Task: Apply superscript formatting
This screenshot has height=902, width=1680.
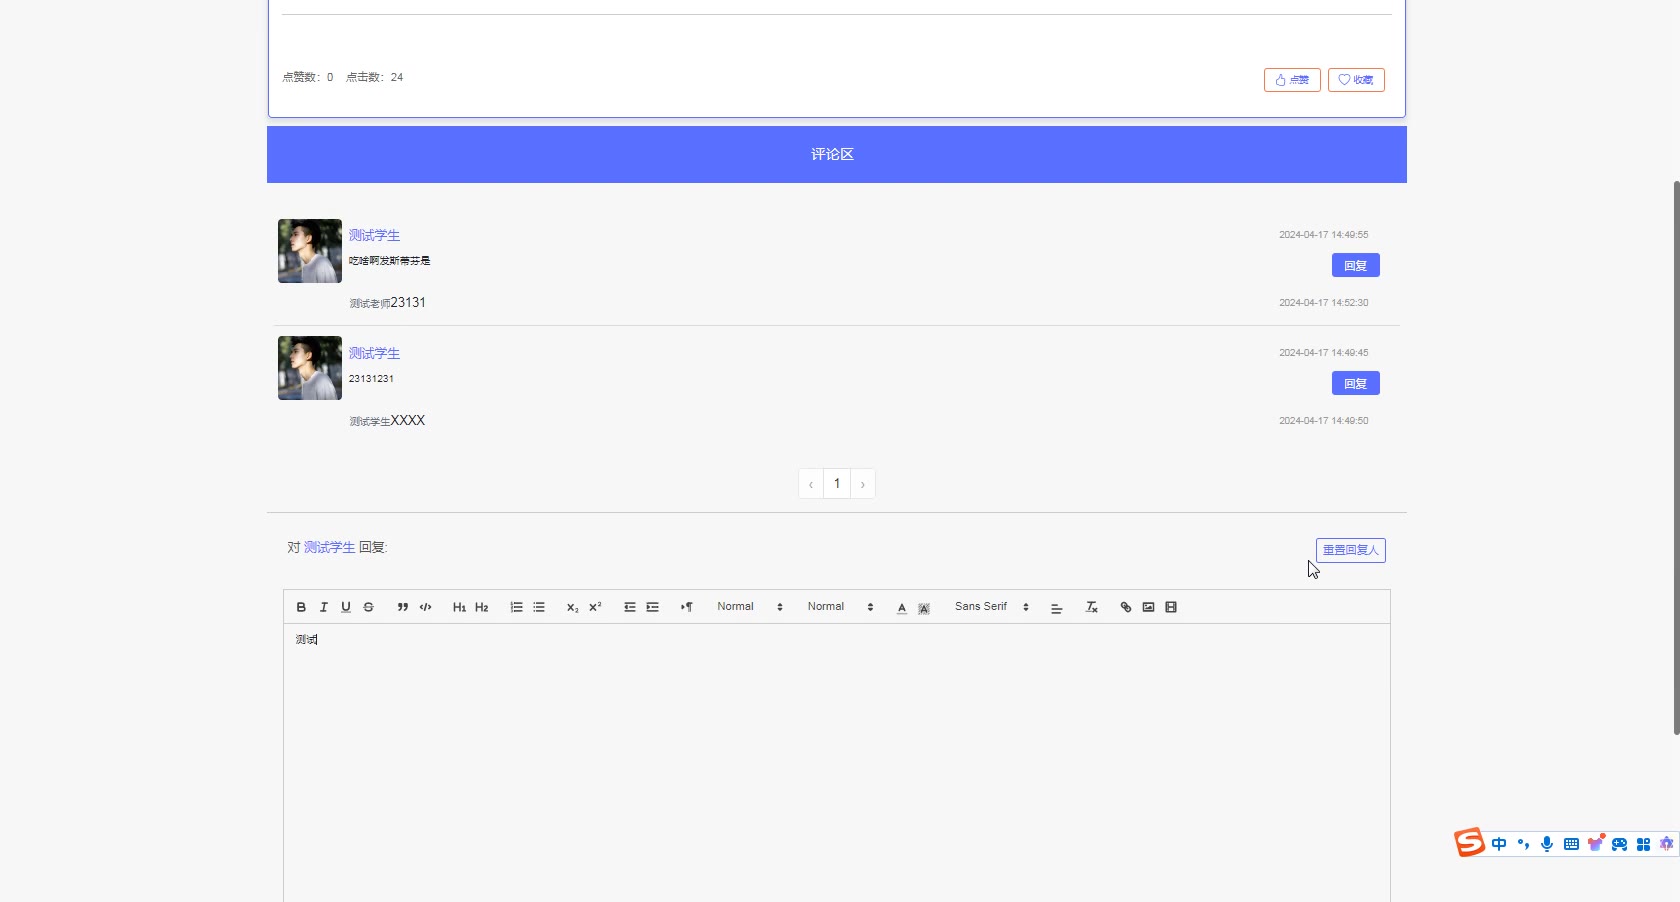Action: pyautogui.click(x=595, y=607)
